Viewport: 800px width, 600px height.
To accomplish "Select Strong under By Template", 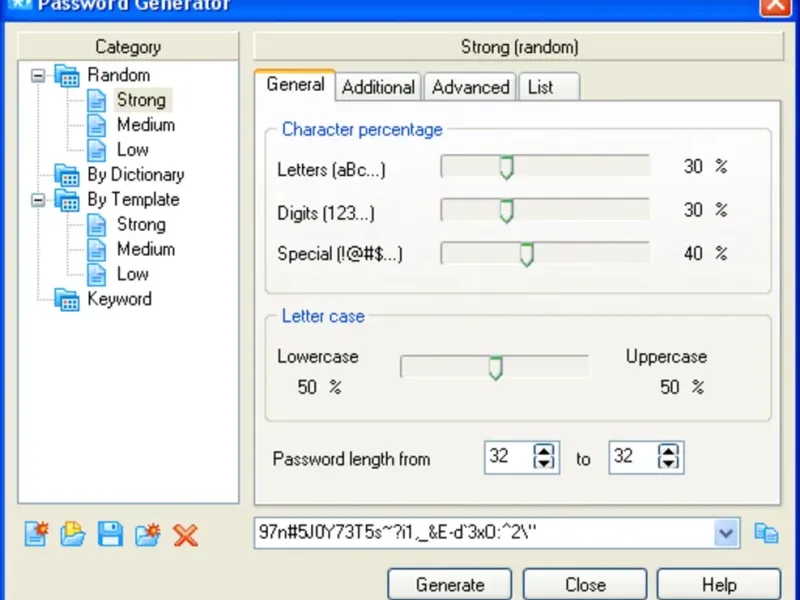I will (x=141, y=224).
